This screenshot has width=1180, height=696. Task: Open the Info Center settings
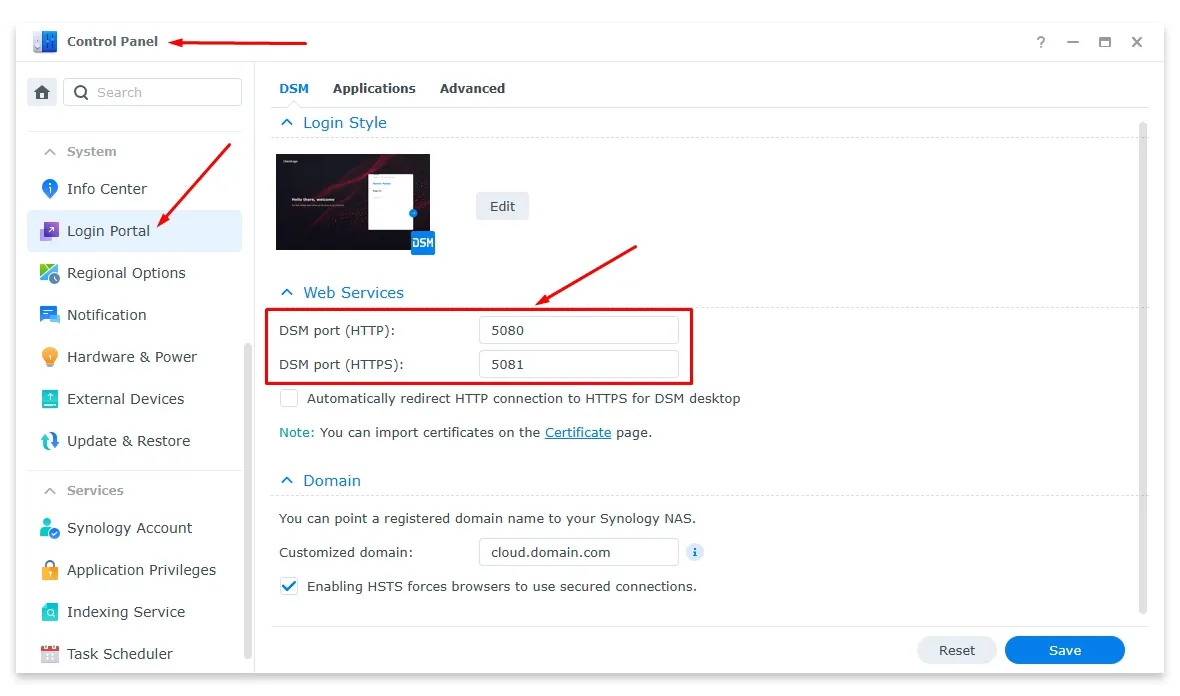[x=105, y=188]
